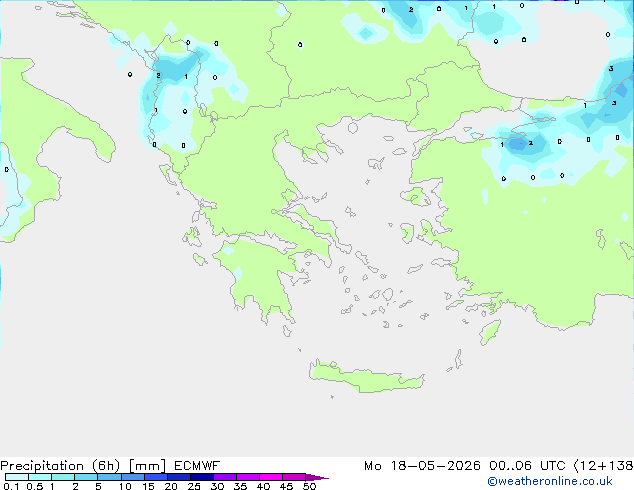Click the date 'Mo 18-05-2026'
Screen dimensions: 634x490
pos(422,466)
